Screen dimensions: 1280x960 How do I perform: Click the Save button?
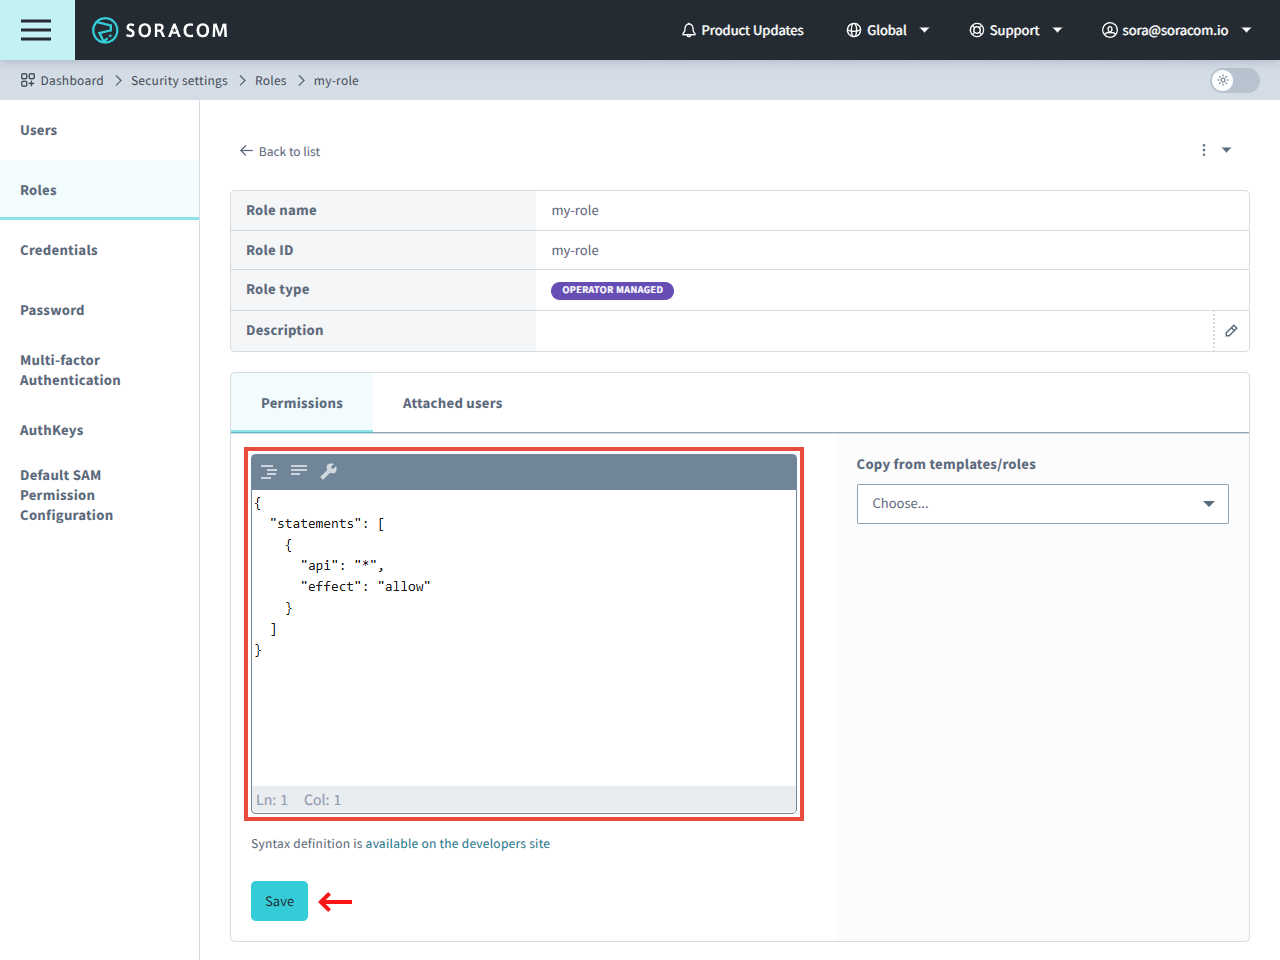[x=279, y=901]
